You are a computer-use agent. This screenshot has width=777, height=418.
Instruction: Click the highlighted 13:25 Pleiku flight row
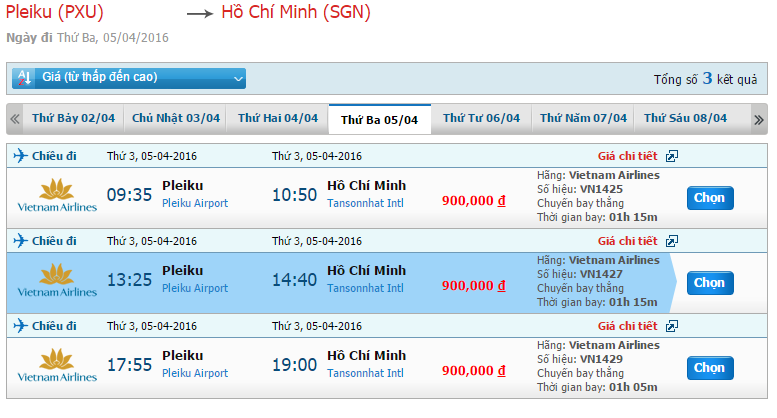(x=342, y=283)
